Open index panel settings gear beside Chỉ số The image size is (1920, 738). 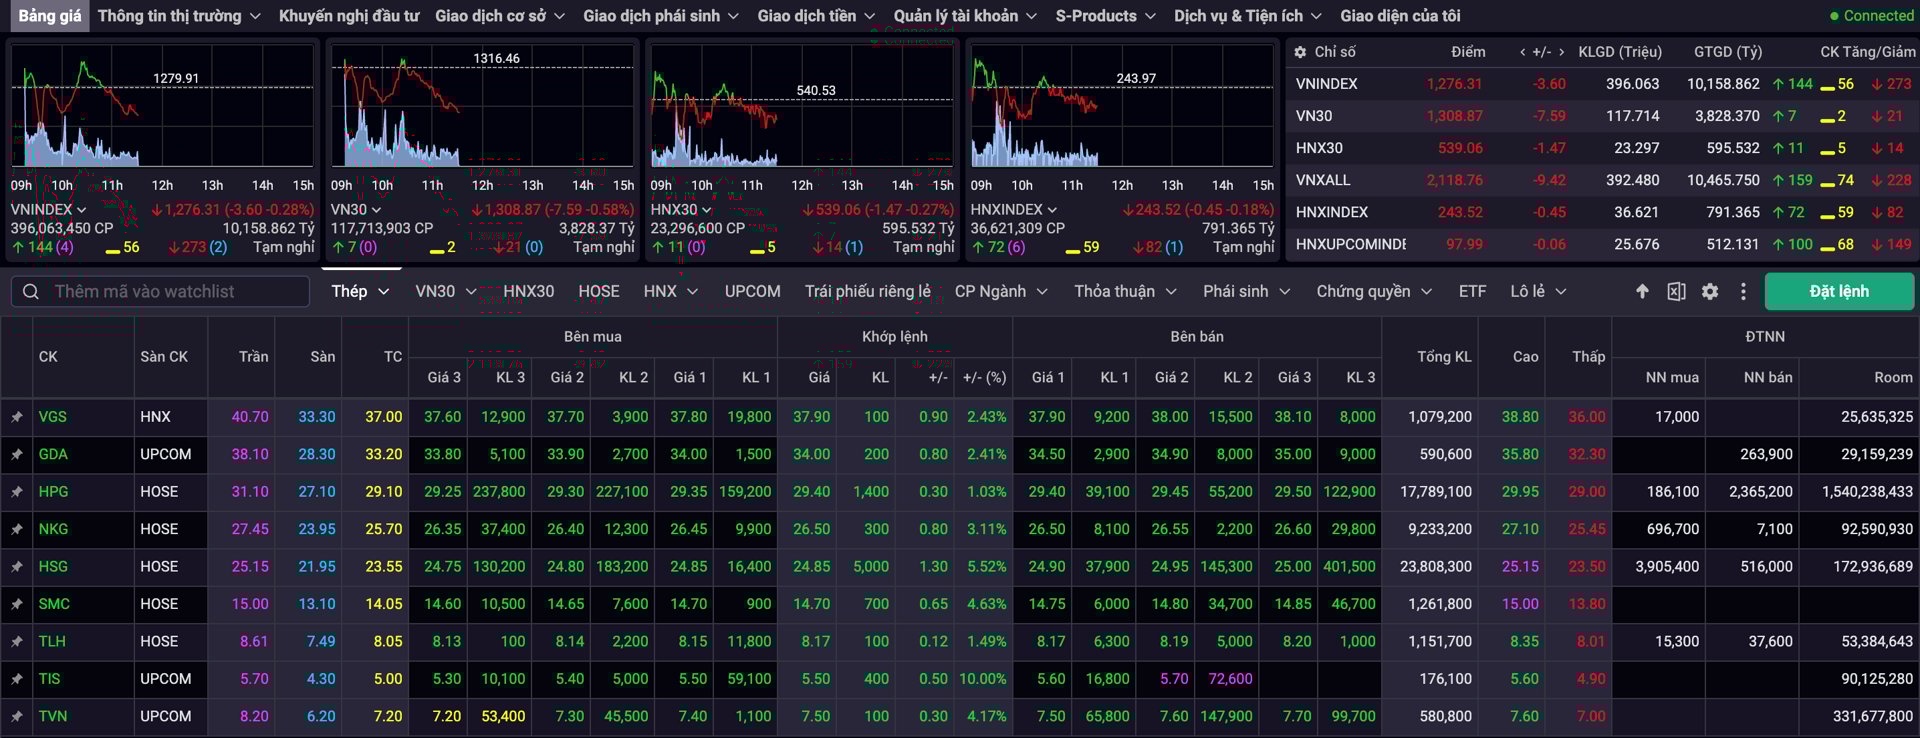click(x=1300, y=52)
